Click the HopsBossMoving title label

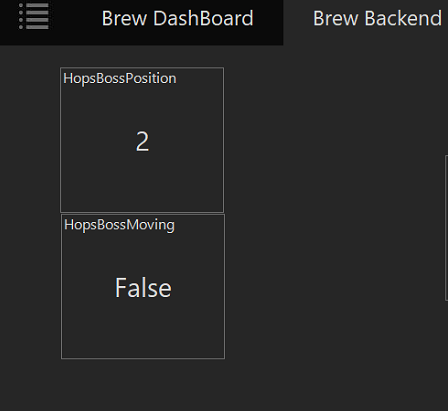coord(119,225)
